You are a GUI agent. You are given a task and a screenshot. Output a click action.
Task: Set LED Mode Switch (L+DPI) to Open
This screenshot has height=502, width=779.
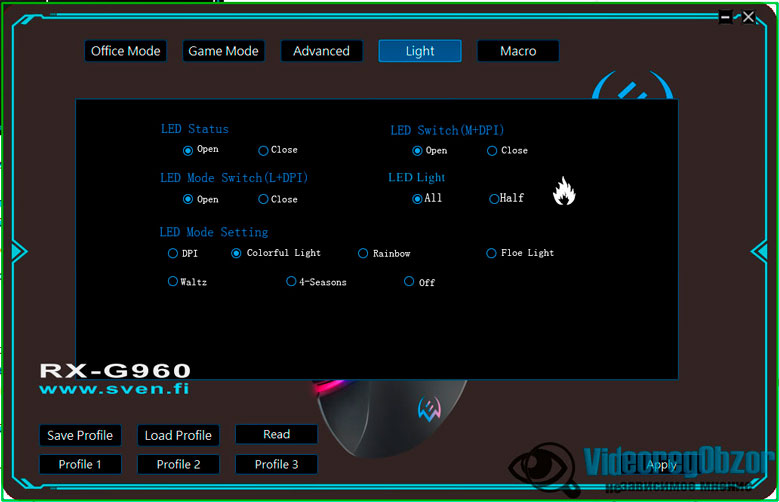[x=188, y=199]
